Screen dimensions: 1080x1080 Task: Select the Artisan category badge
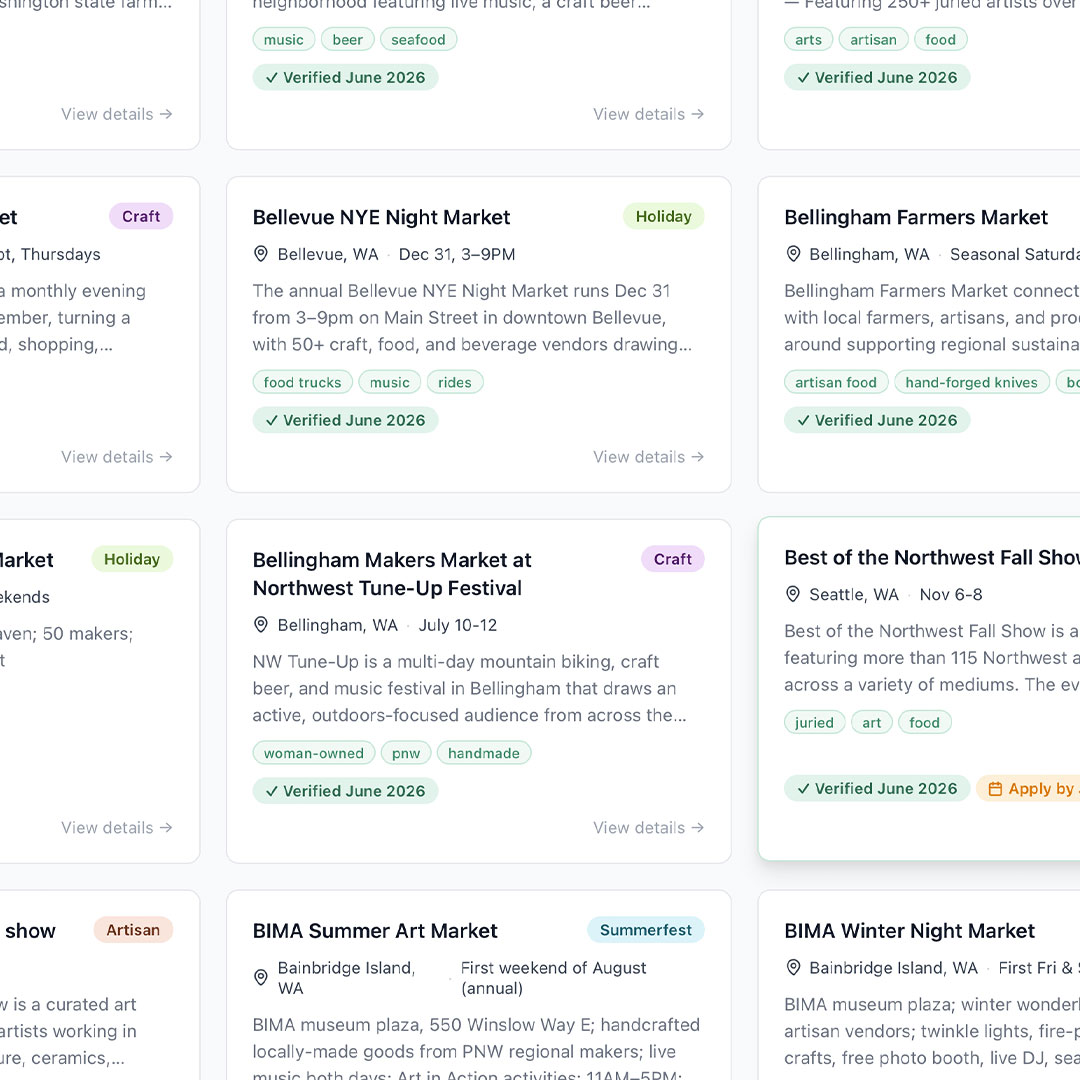point(133,930)
